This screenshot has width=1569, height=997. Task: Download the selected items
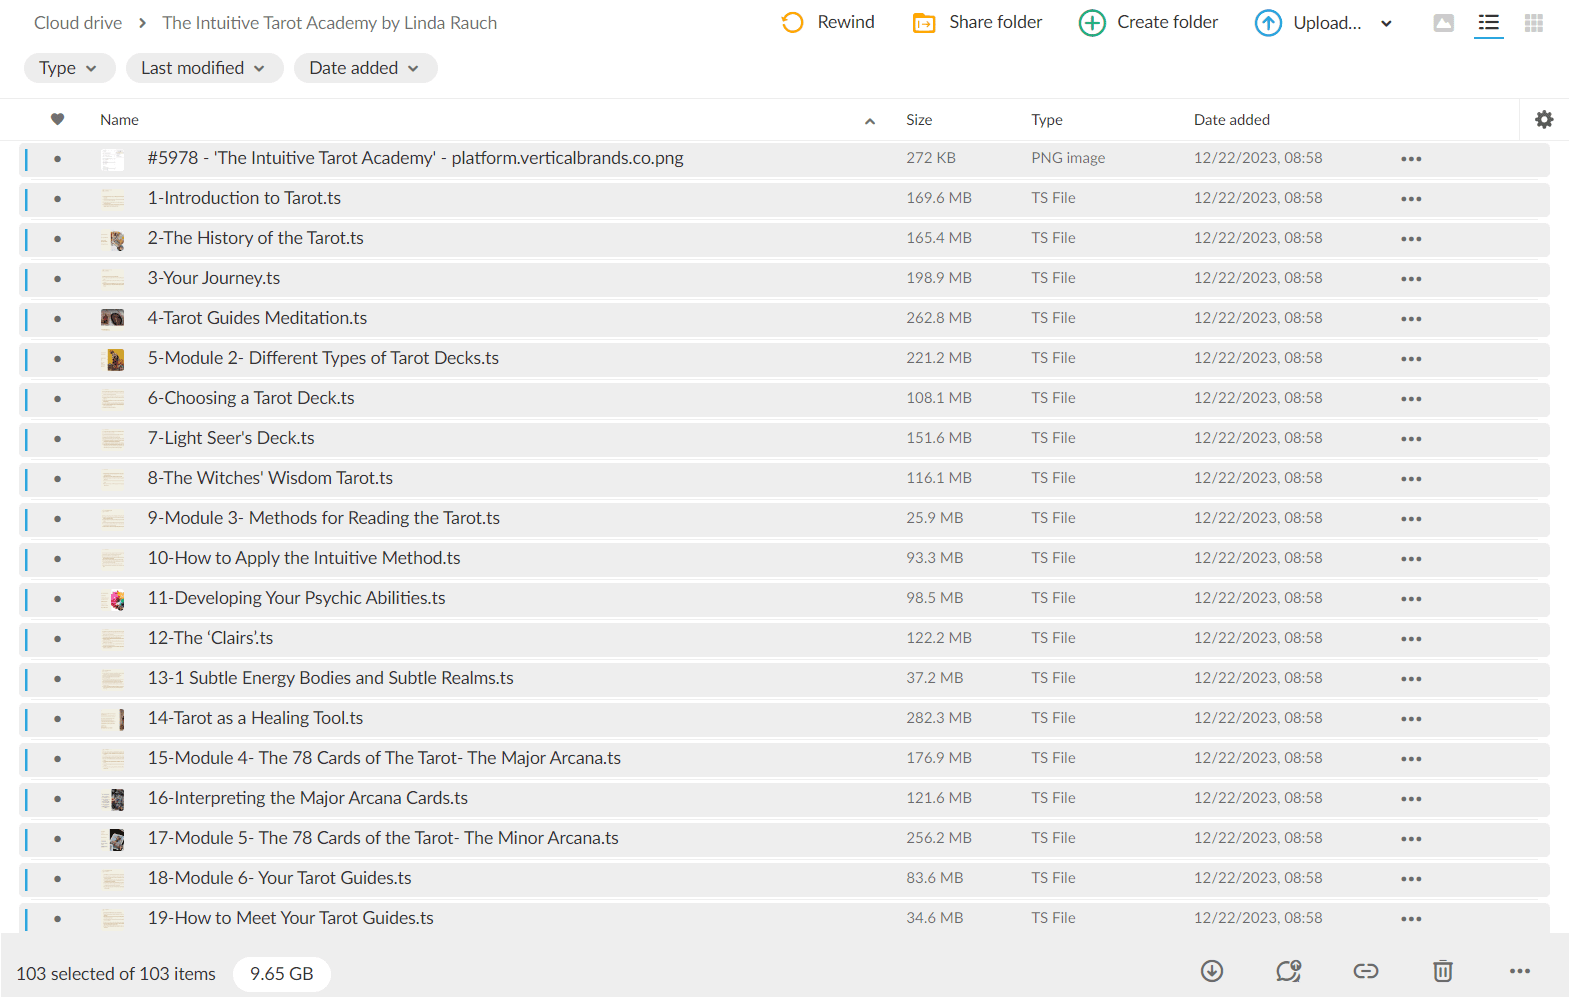tap(1212, 971)
